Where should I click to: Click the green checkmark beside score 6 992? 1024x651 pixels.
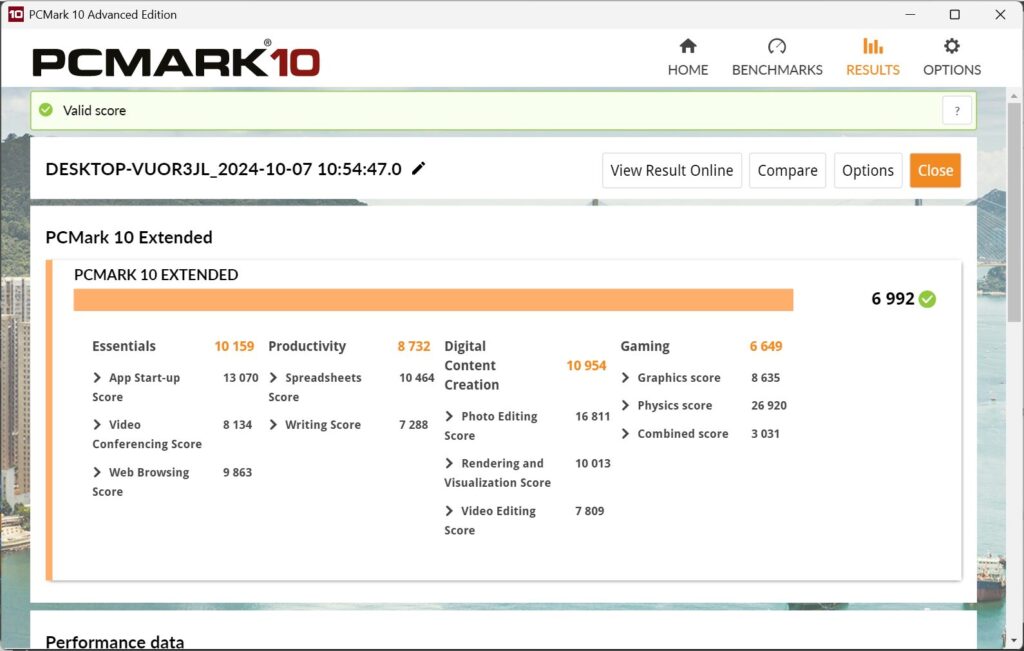click(x=928, y=299)
